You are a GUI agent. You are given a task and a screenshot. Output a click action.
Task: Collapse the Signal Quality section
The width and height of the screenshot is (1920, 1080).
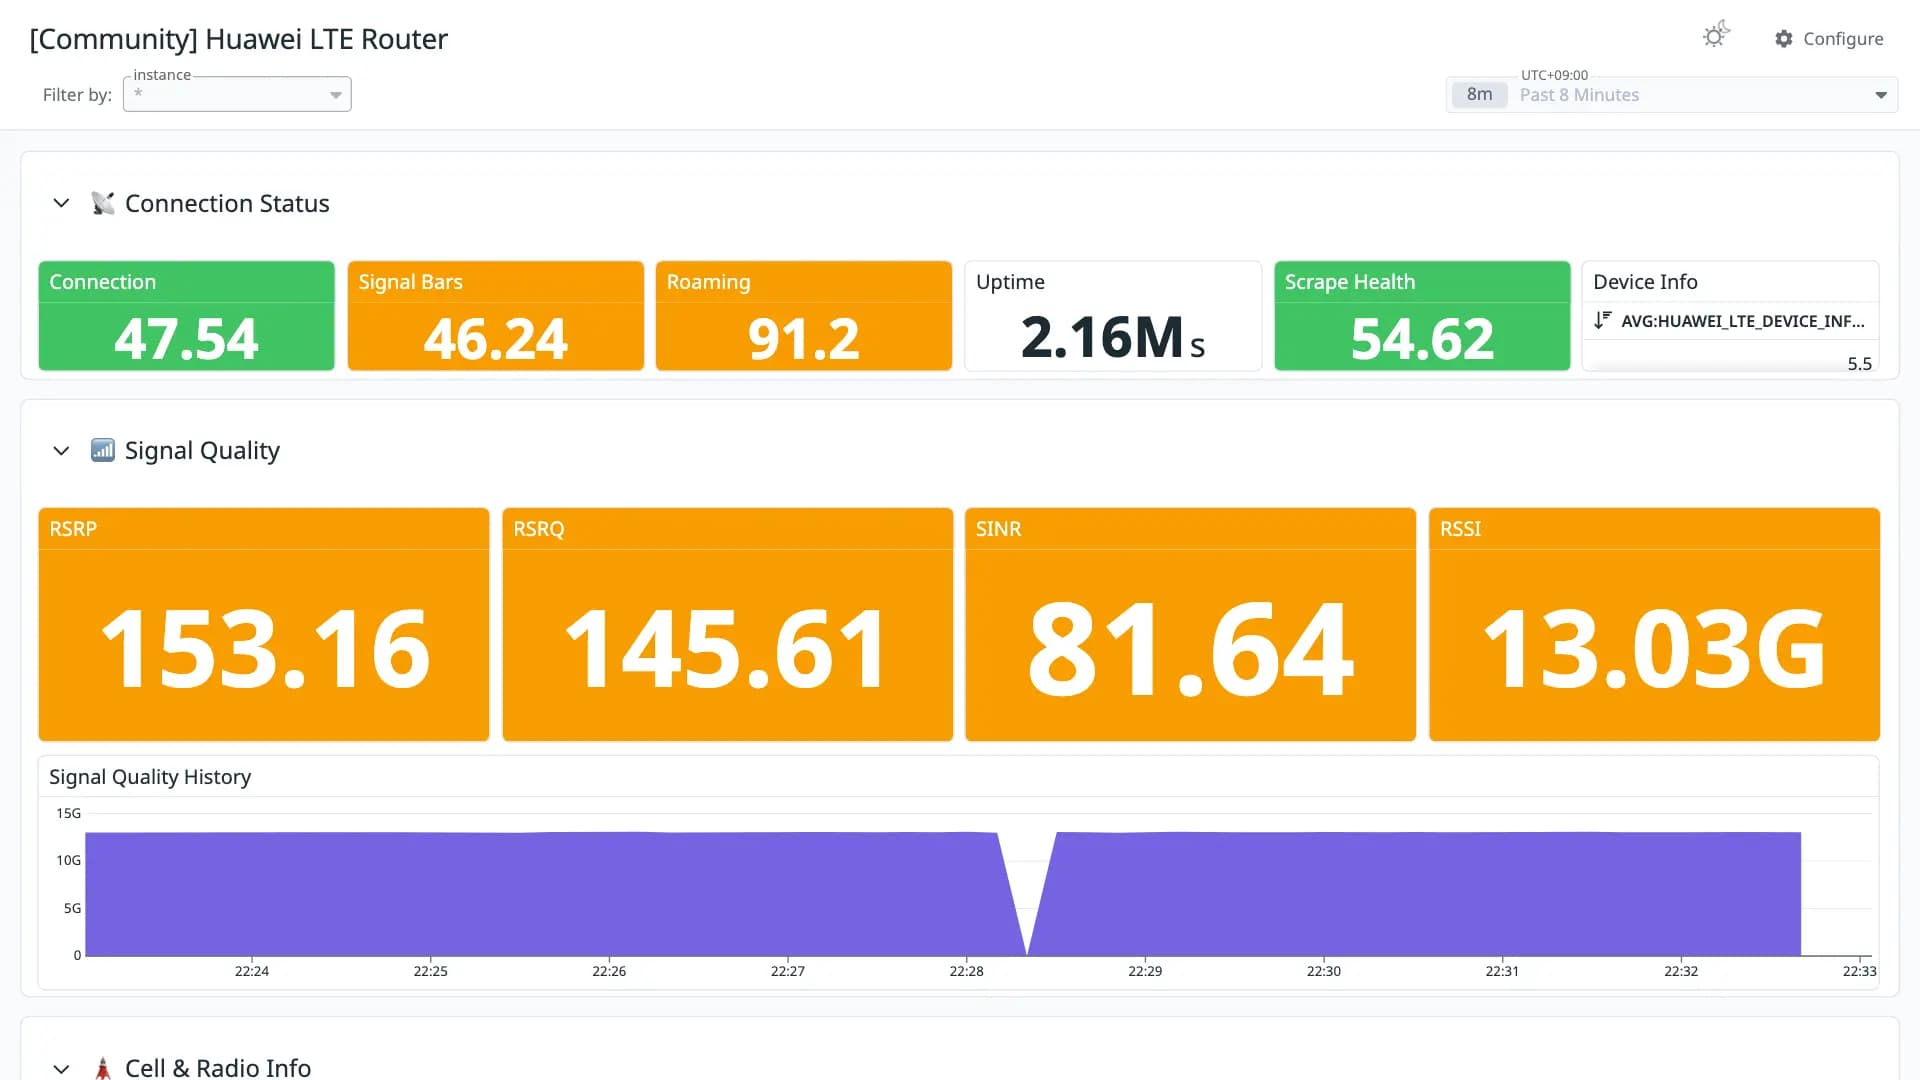(x=61, y=451)
